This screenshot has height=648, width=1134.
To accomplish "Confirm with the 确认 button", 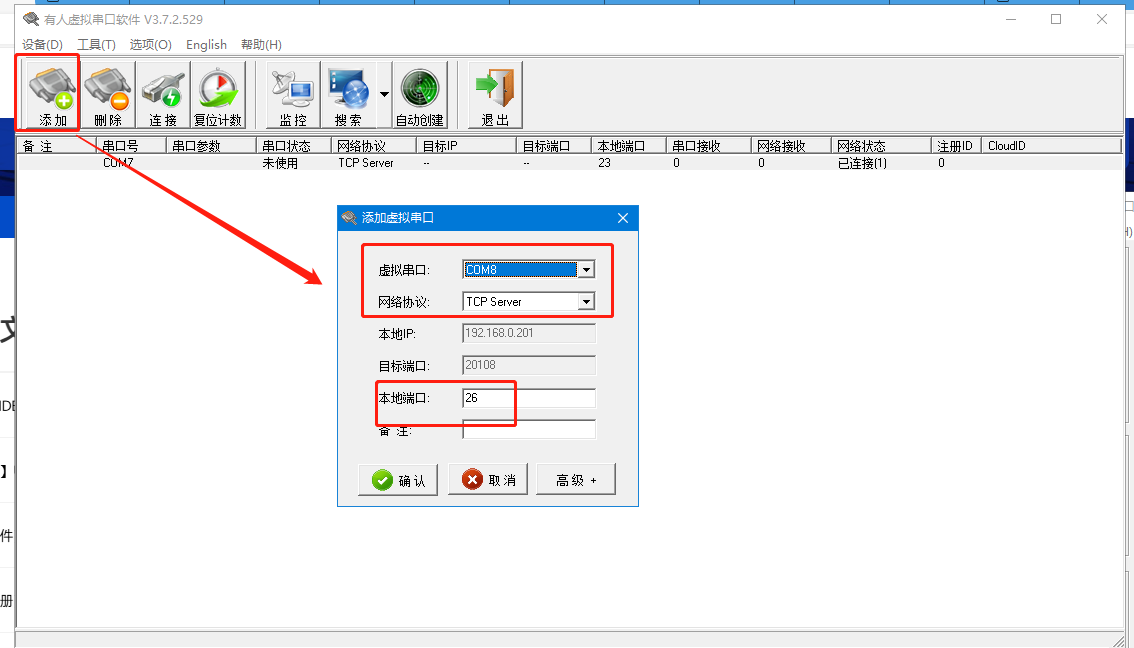I will pyautogui.click(x=398, y=479).
